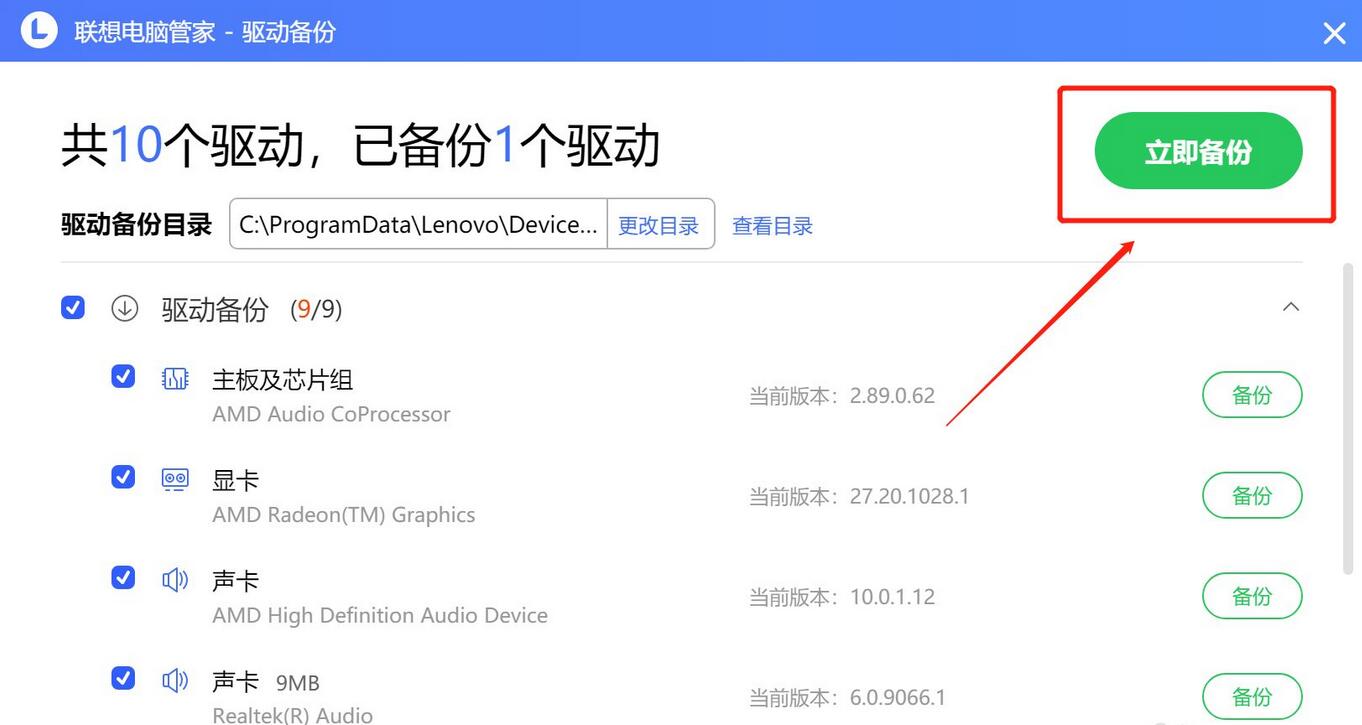This screenshot has height=725, width=1362.
Task: Back up the AMD Radeon Graphics driver
Action: [1251, 495]
